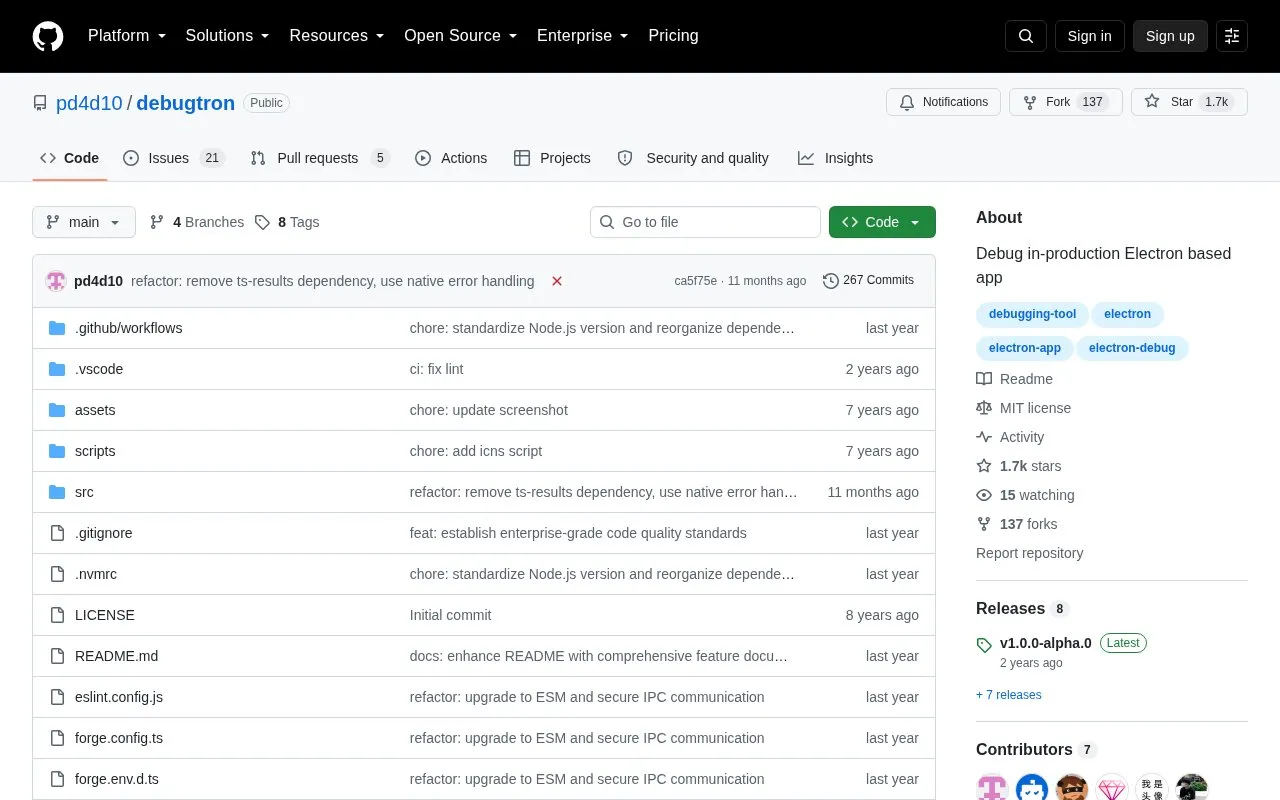The image size is (1280, 800).
Task: Focus the Go to file search field
Action: point(705,222)
